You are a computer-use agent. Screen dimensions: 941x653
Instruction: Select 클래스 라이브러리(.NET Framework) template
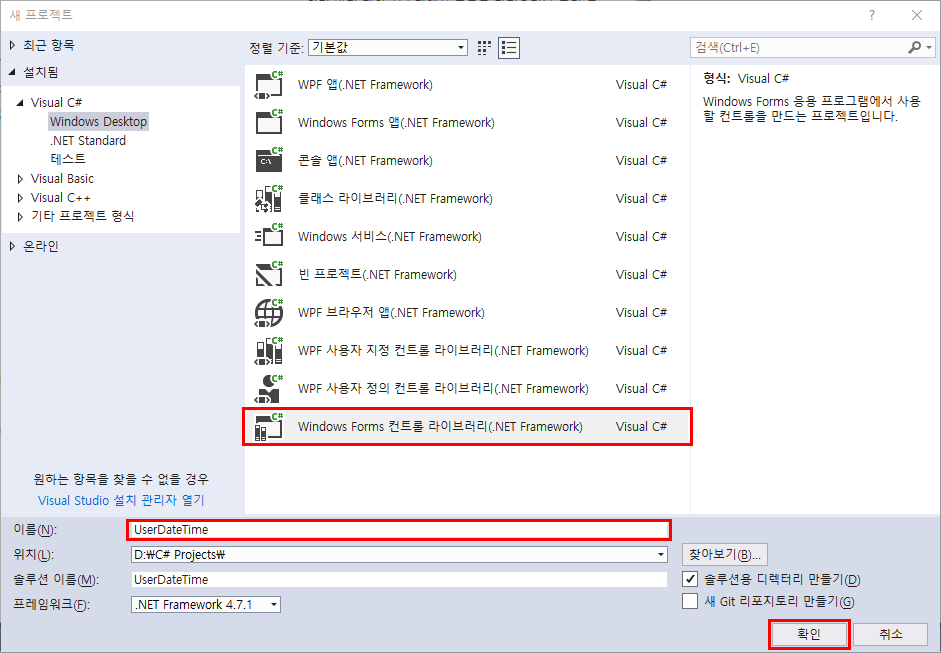pos(467,199)
